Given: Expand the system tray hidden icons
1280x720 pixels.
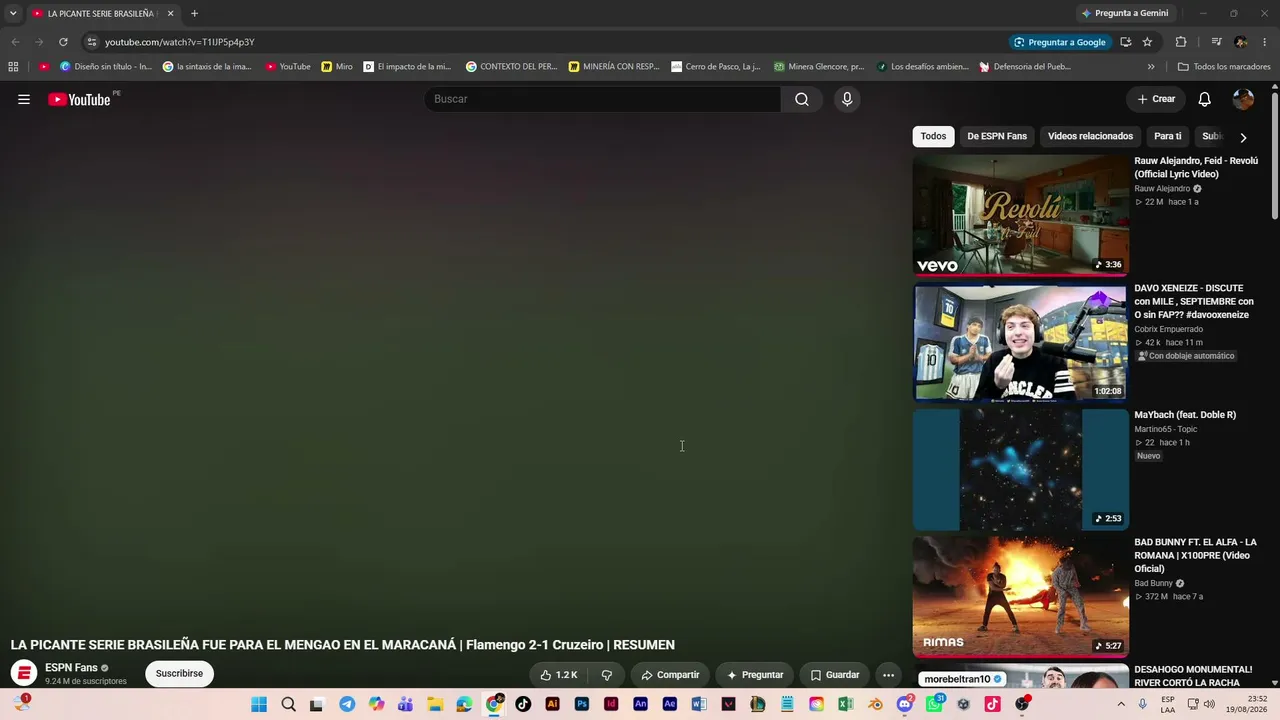Looking at the screenshot, I should [1120, 704].
